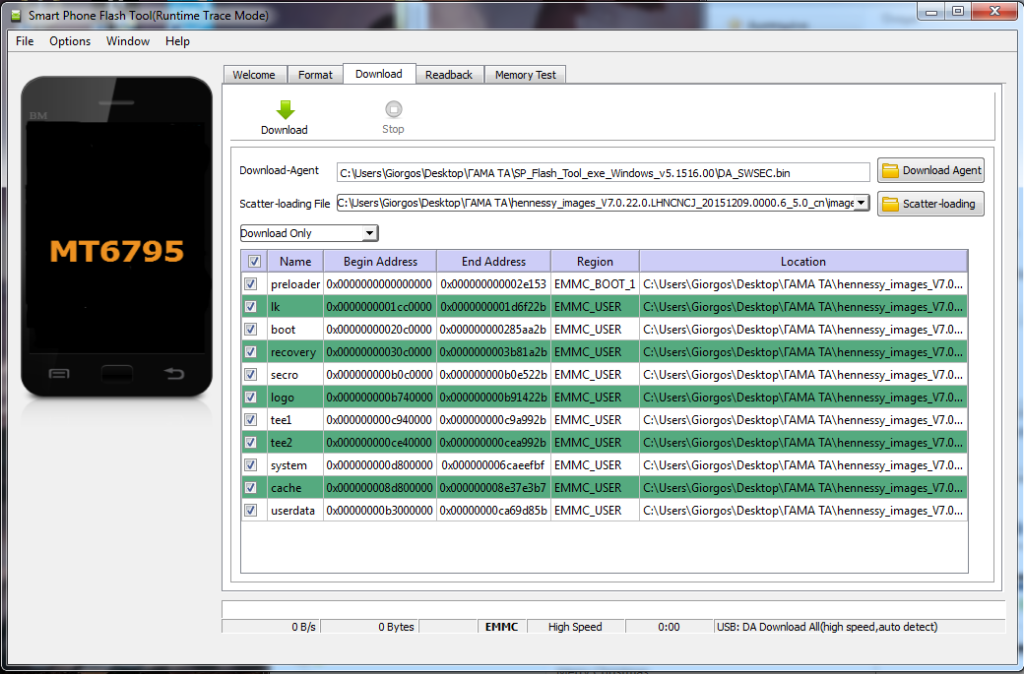
Task: Click the MT6795 text on phone image
Action: pyautogui.click(x=117, y=251)
